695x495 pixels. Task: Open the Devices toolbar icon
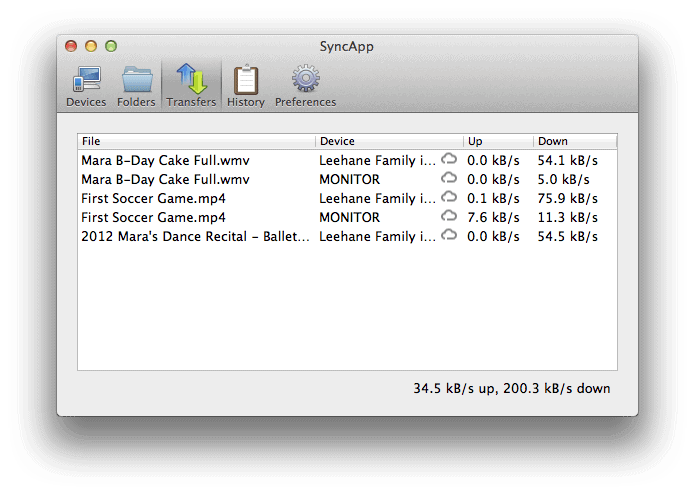coord(86,80)
